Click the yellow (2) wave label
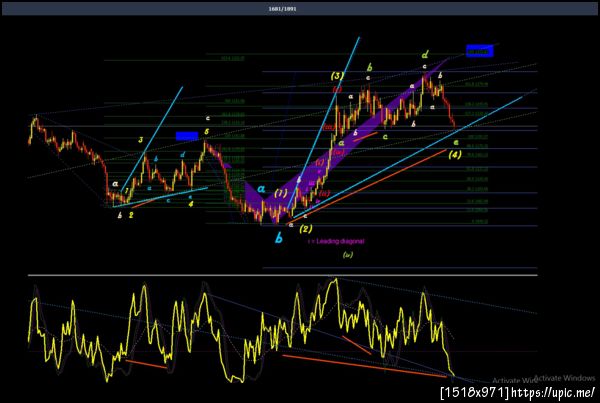The image size is (600, 403). click(x=306, y=229)
